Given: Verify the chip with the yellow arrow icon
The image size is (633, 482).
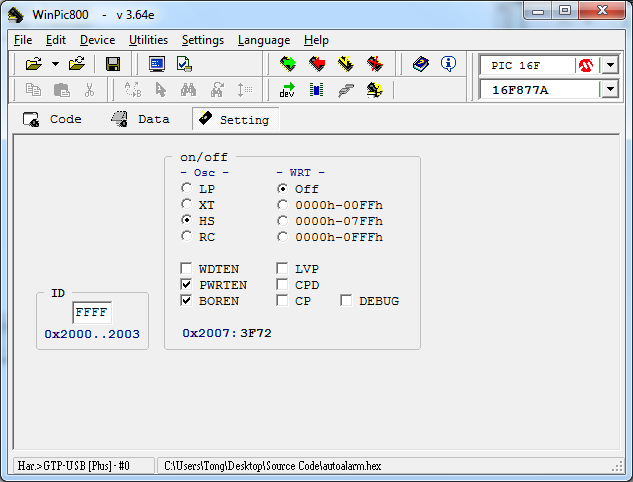Looking at the screenshot, I should (x=346, y=64).
